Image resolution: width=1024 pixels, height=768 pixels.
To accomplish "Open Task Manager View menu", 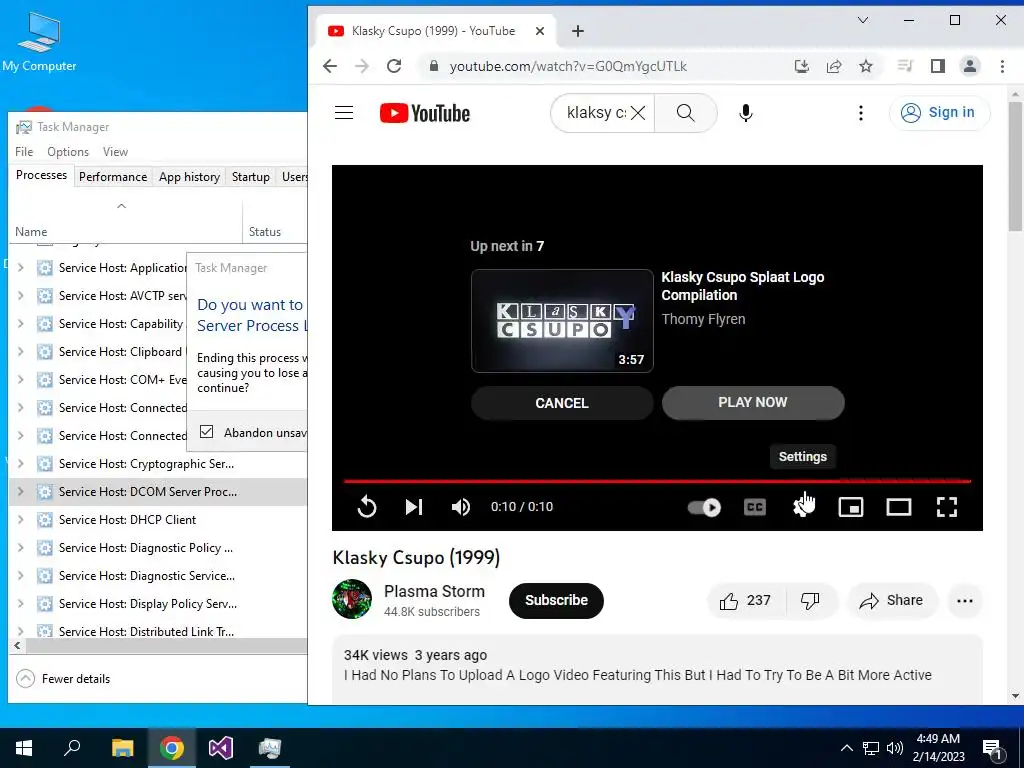I will (116, 152).
